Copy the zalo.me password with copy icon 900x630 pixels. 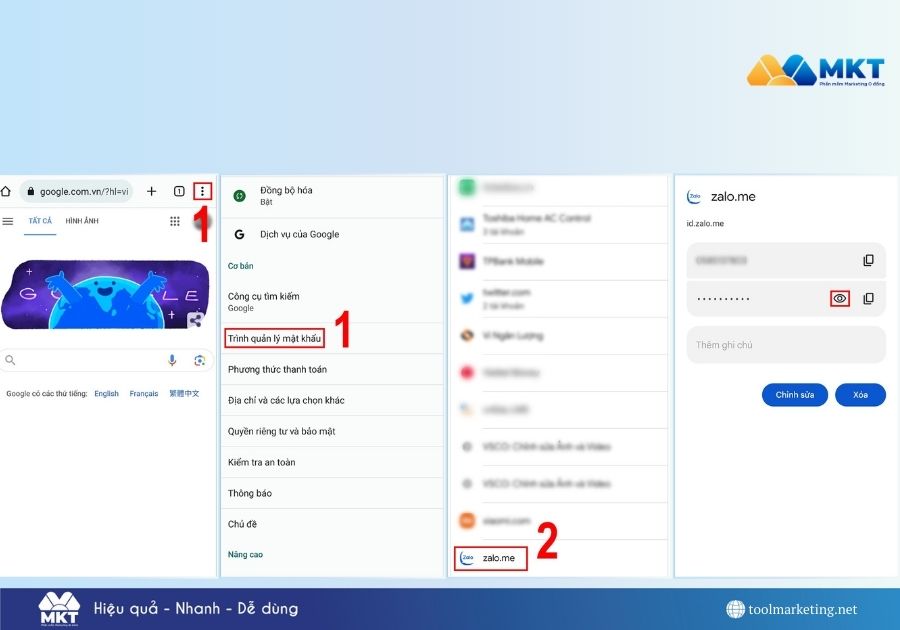click(x=868, y=298)
